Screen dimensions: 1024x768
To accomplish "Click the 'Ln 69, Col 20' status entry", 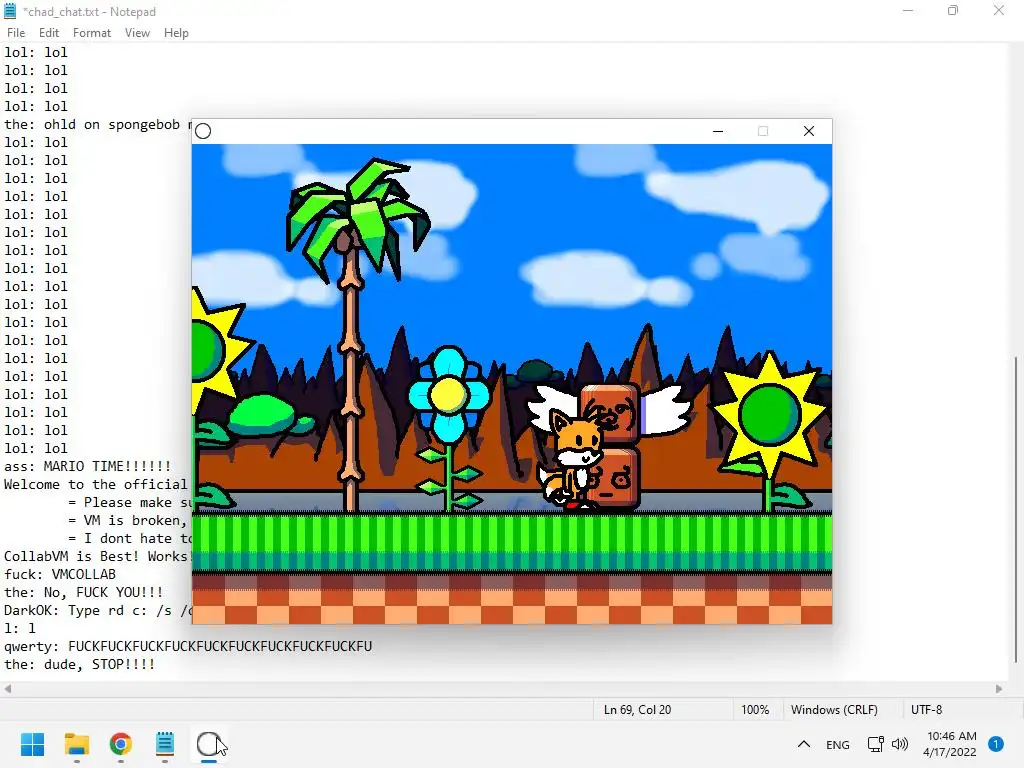I will pyautogui.click(x=637, y=710).
